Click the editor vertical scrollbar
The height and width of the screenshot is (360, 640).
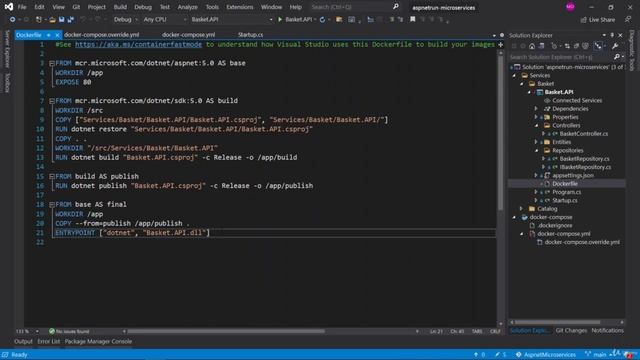pos(501,132)
